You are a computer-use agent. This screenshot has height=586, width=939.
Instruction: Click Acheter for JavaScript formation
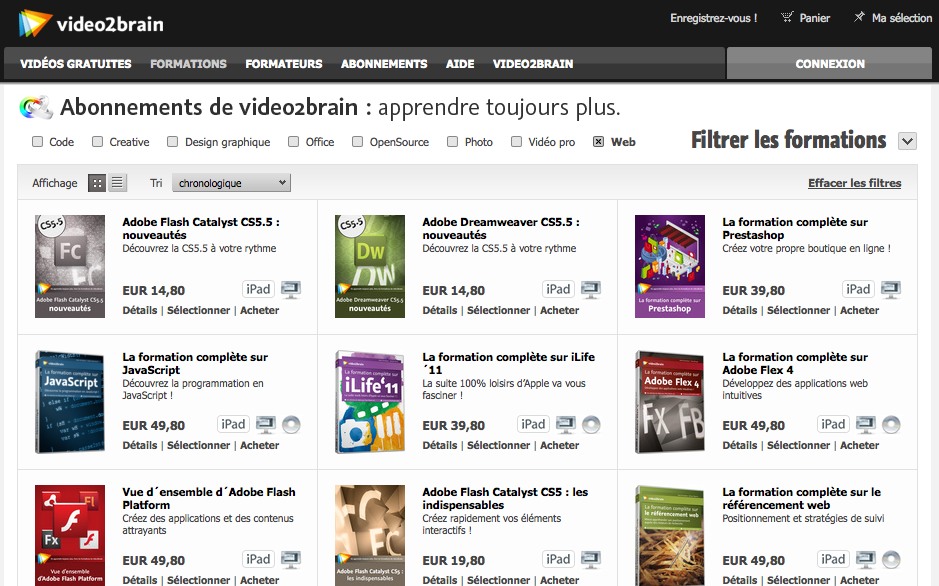(x=259, y=445)
